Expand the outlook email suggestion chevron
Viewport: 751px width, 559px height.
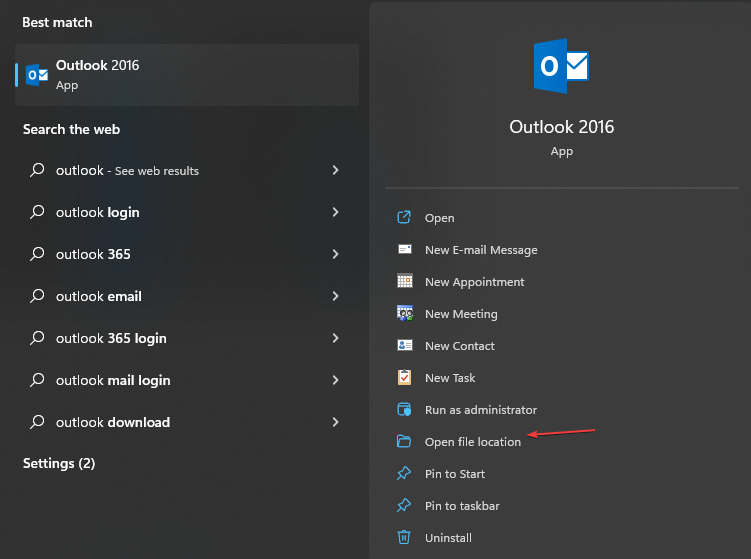335,296
